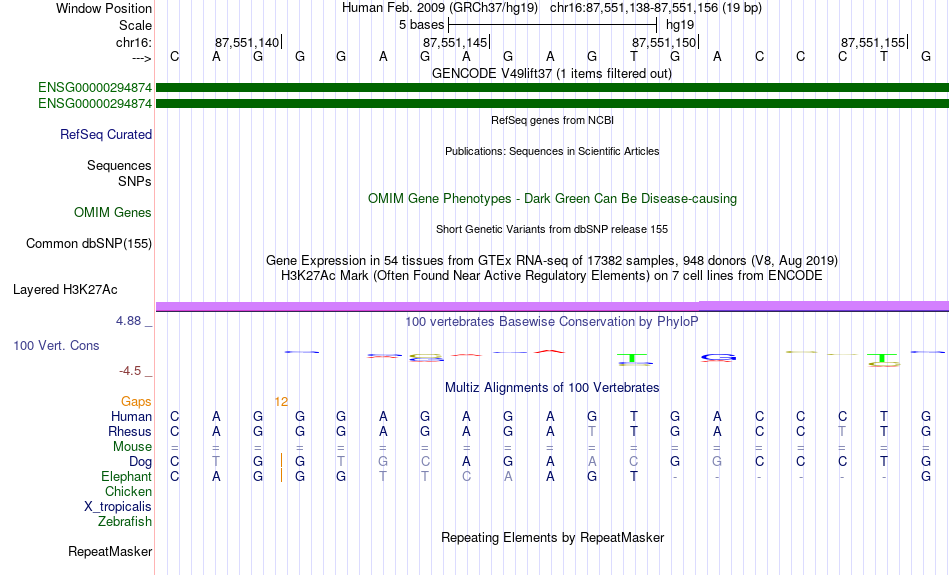Select the Rhesus alignment row label
This screenshot has height=575, width=950.
(x=130, y=431)
